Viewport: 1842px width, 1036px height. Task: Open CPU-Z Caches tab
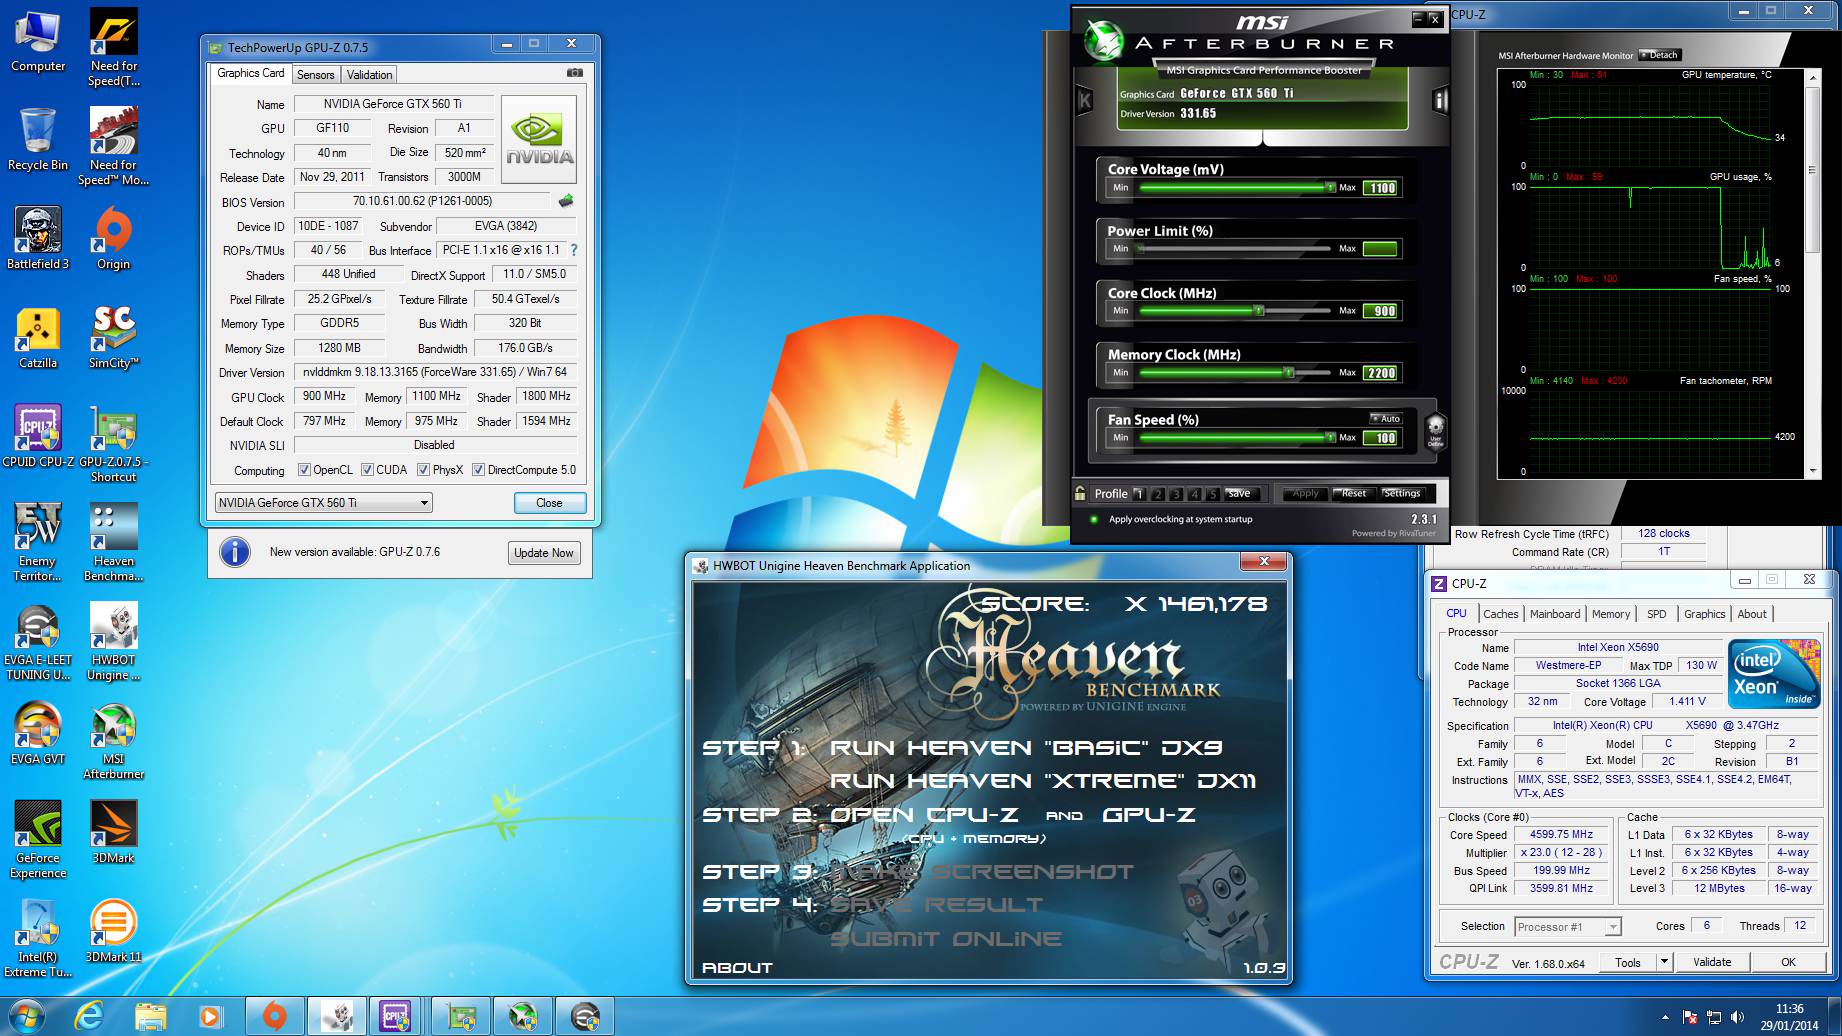(1500, 614)
